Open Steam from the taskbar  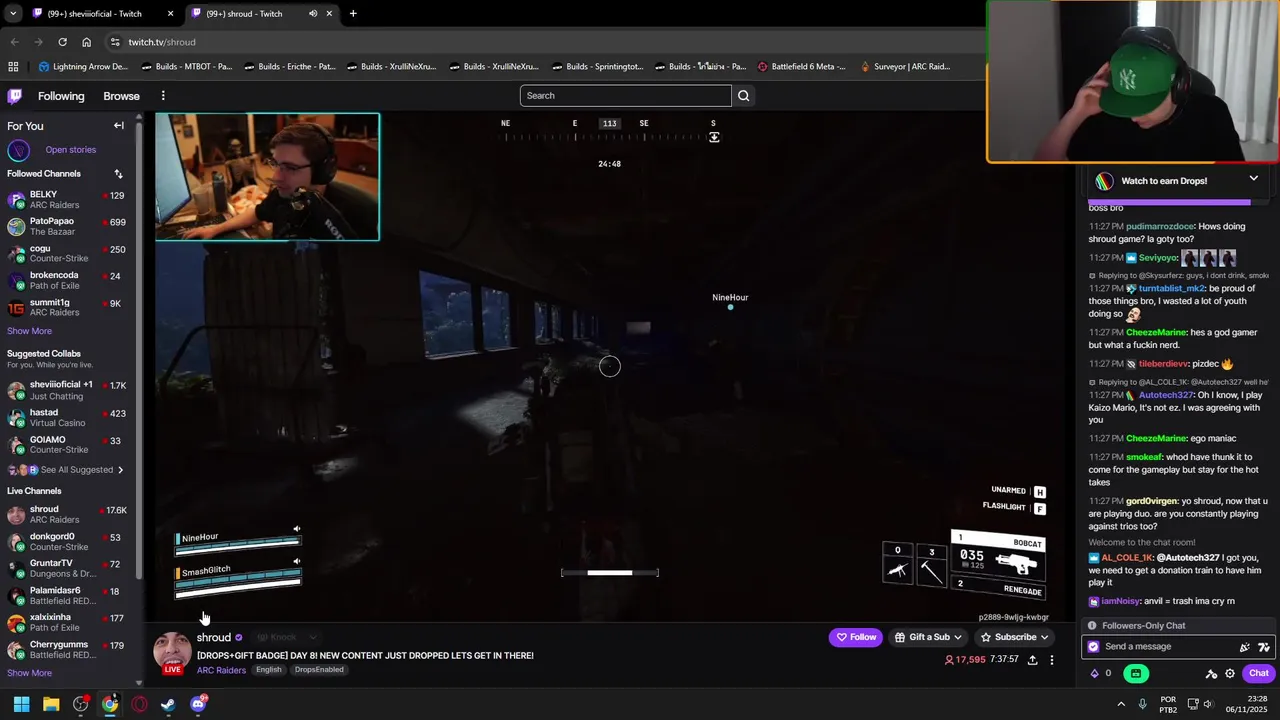[x=168, y=704]
